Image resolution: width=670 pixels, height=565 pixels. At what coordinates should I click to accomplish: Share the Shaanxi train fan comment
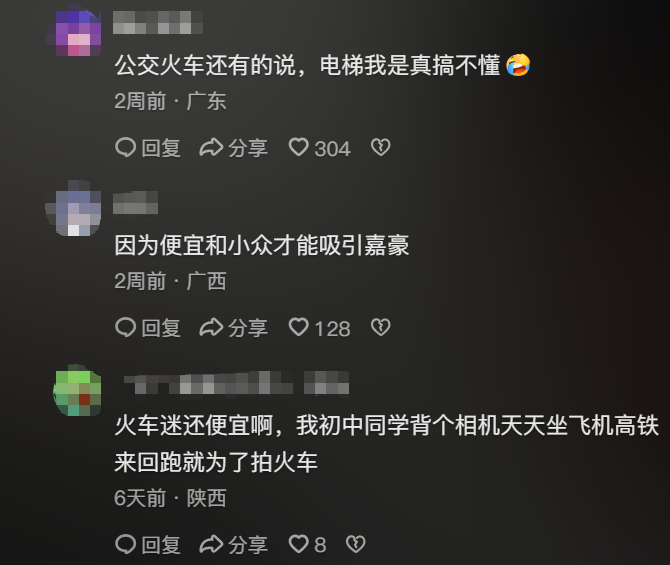[x=234, y=544]
